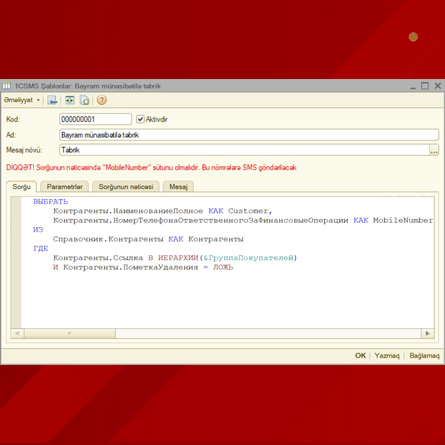445x445 pixels.
Task: Open help with the question mark icon
Action: (x=102, y=100)
